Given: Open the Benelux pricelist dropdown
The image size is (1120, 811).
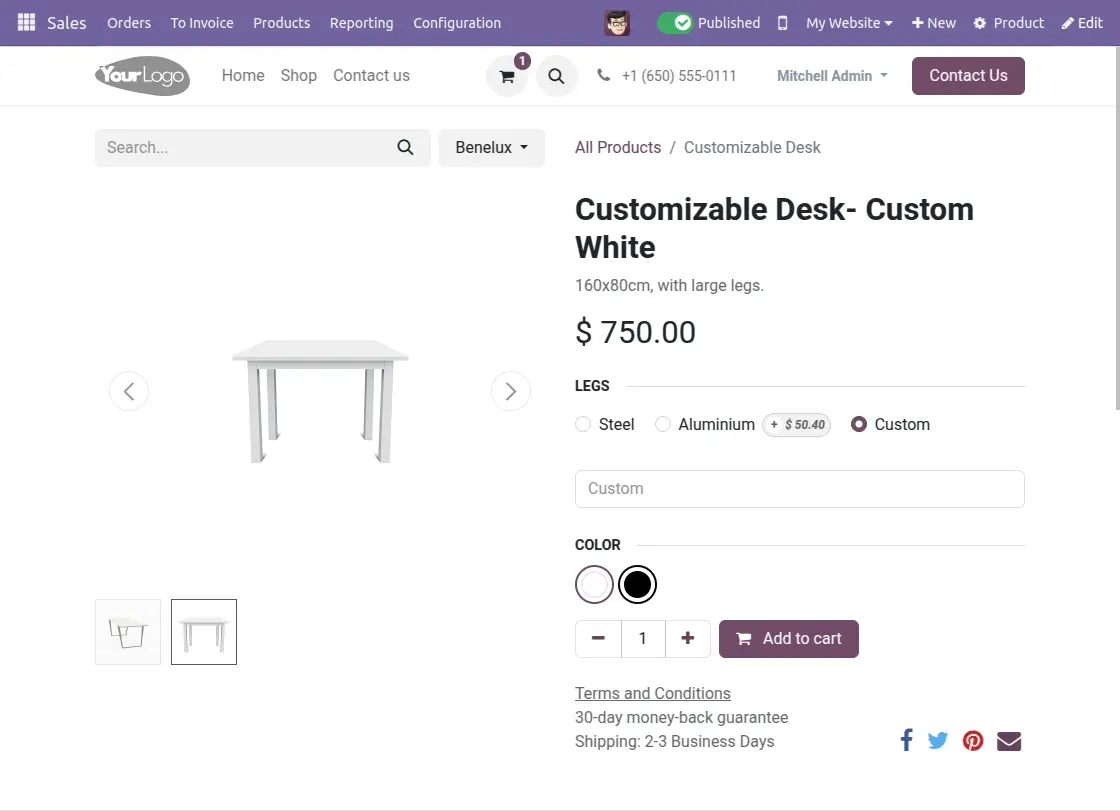Looking at the screenshot, I should [491, 147].
